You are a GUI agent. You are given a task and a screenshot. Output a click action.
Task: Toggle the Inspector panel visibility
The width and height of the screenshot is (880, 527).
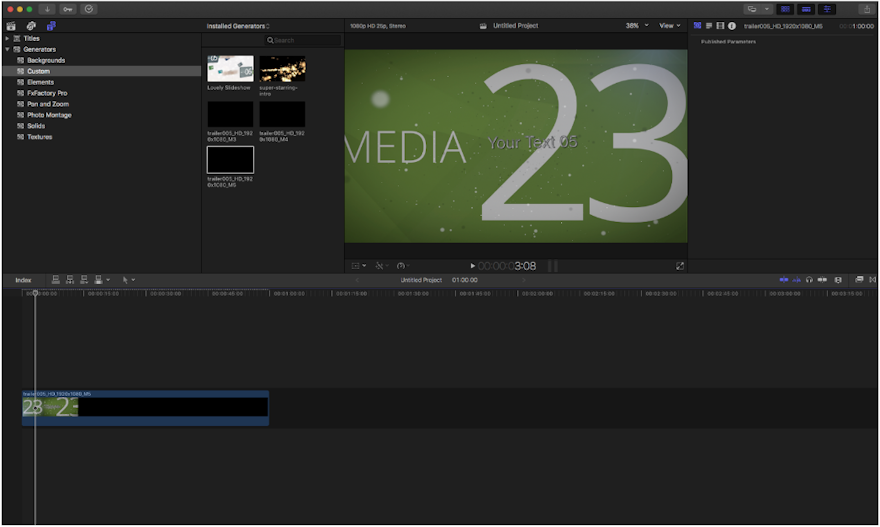pos(827,9)
